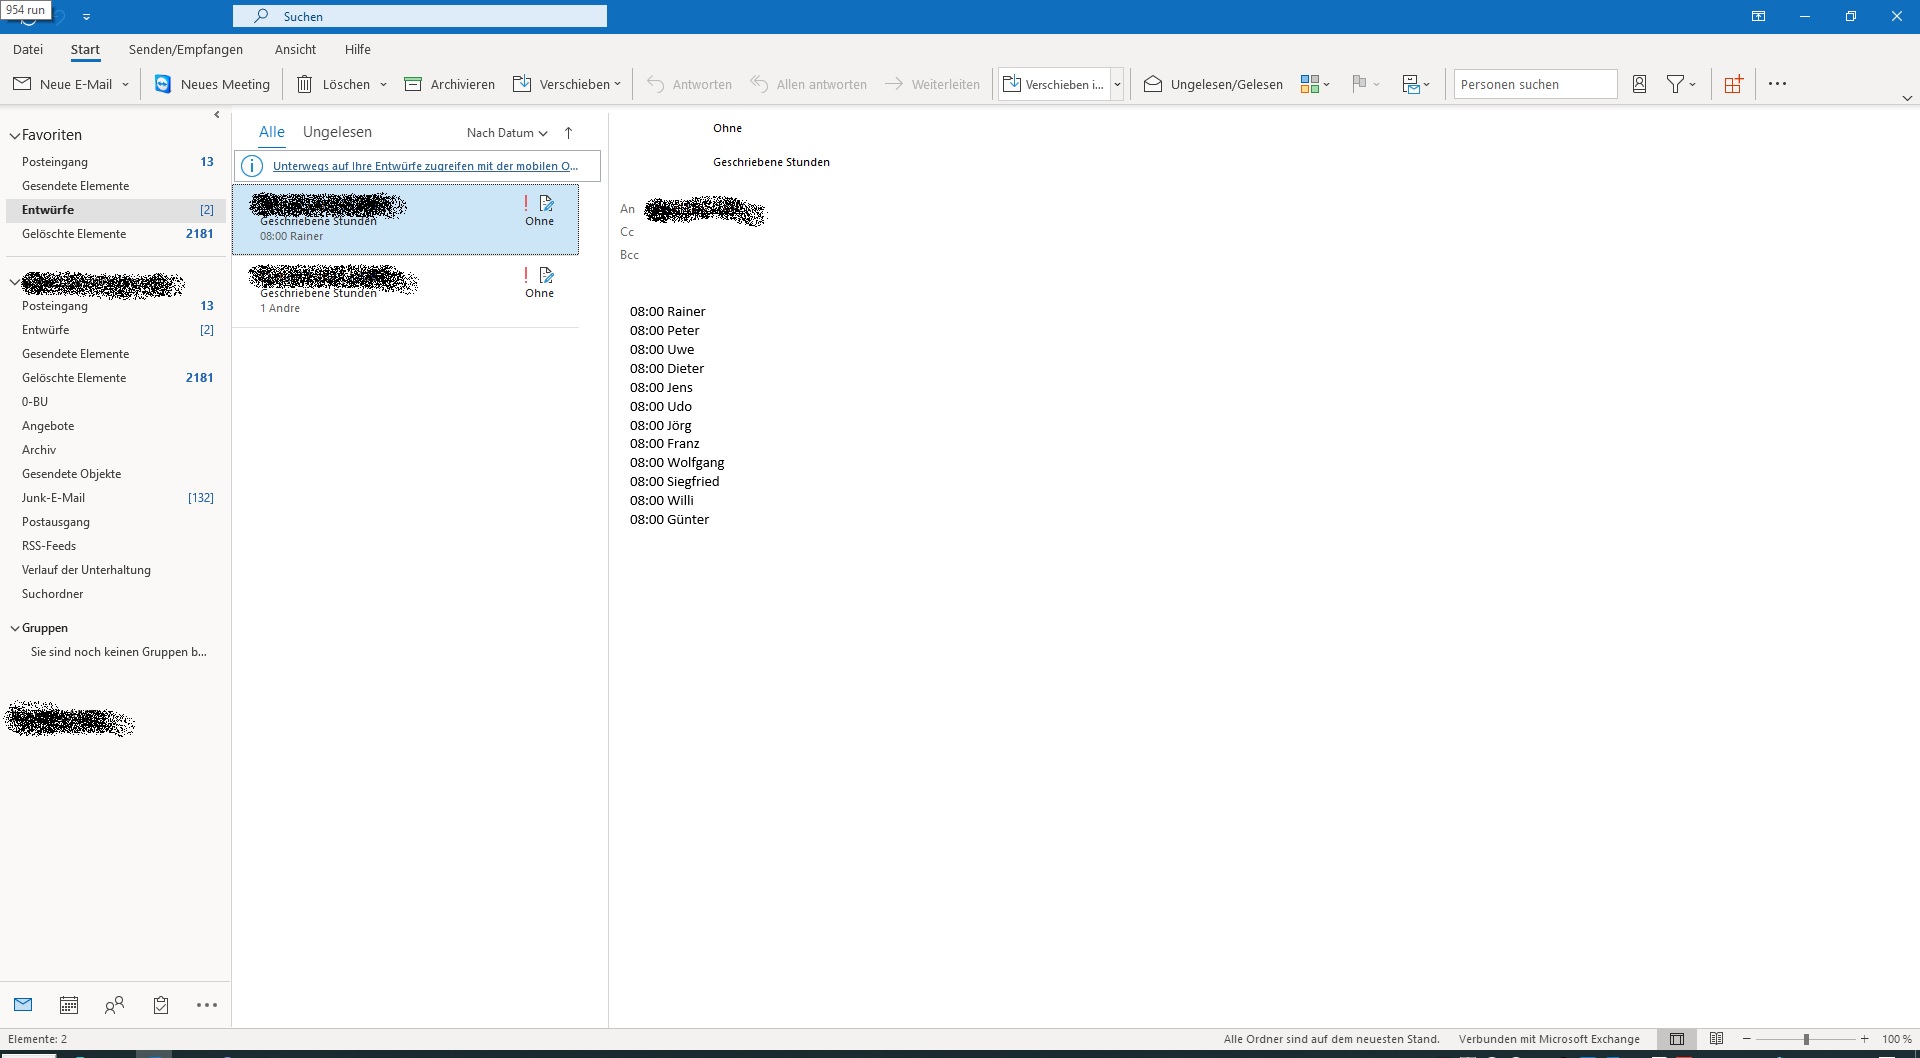Open the address book icon
Screen dimensions: 1920x1058
coord(1639,84)
